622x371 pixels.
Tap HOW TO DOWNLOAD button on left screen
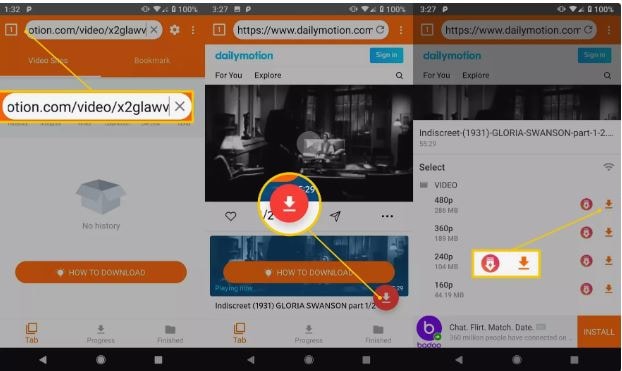[x=101, y=272]
